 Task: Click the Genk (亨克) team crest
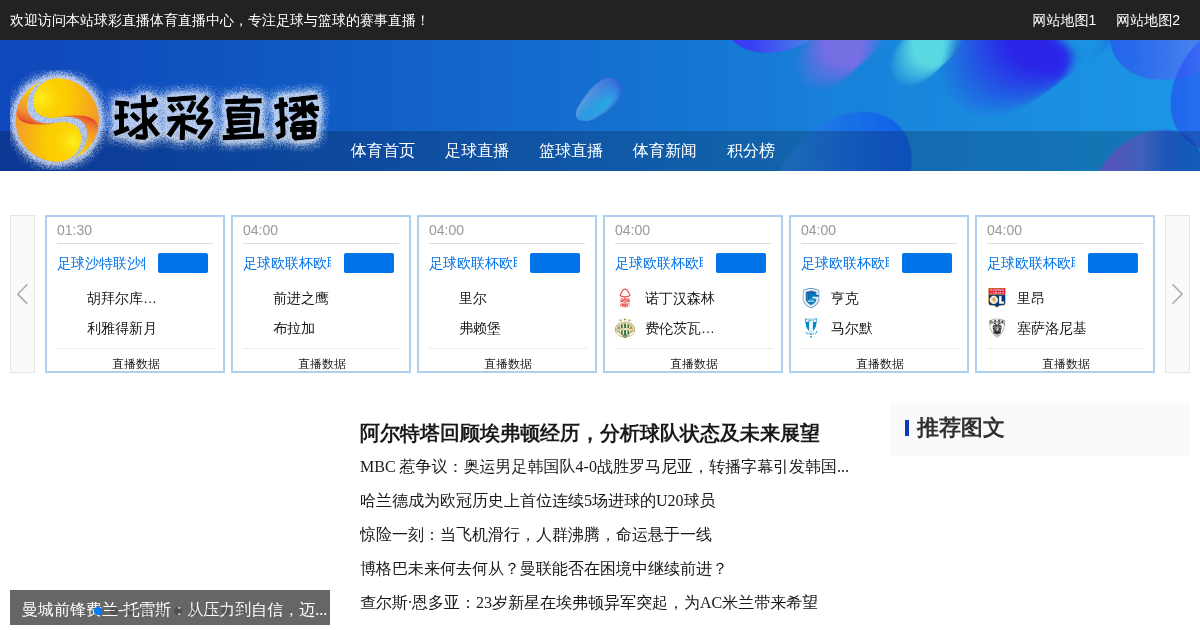[811, 298]
